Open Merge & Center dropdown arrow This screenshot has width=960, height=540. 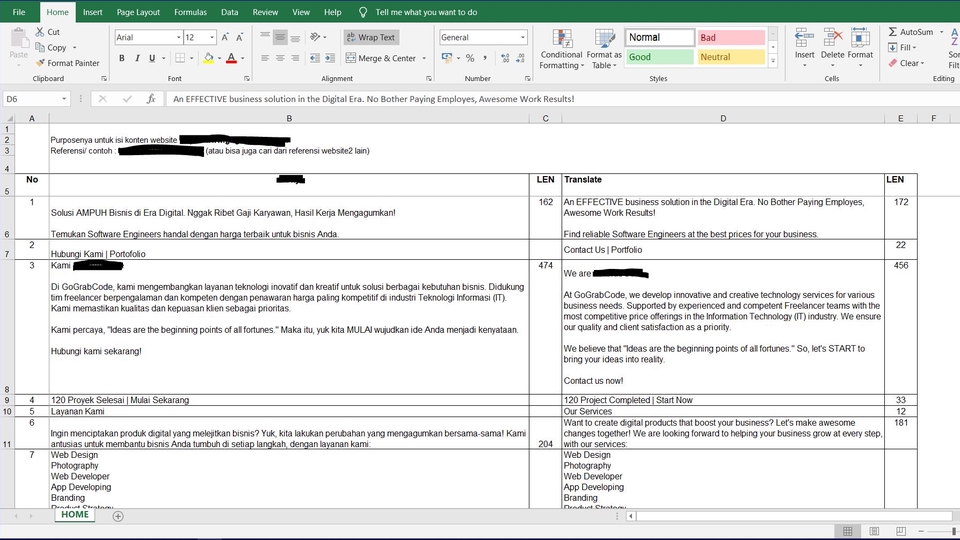[x=424, y=58]
